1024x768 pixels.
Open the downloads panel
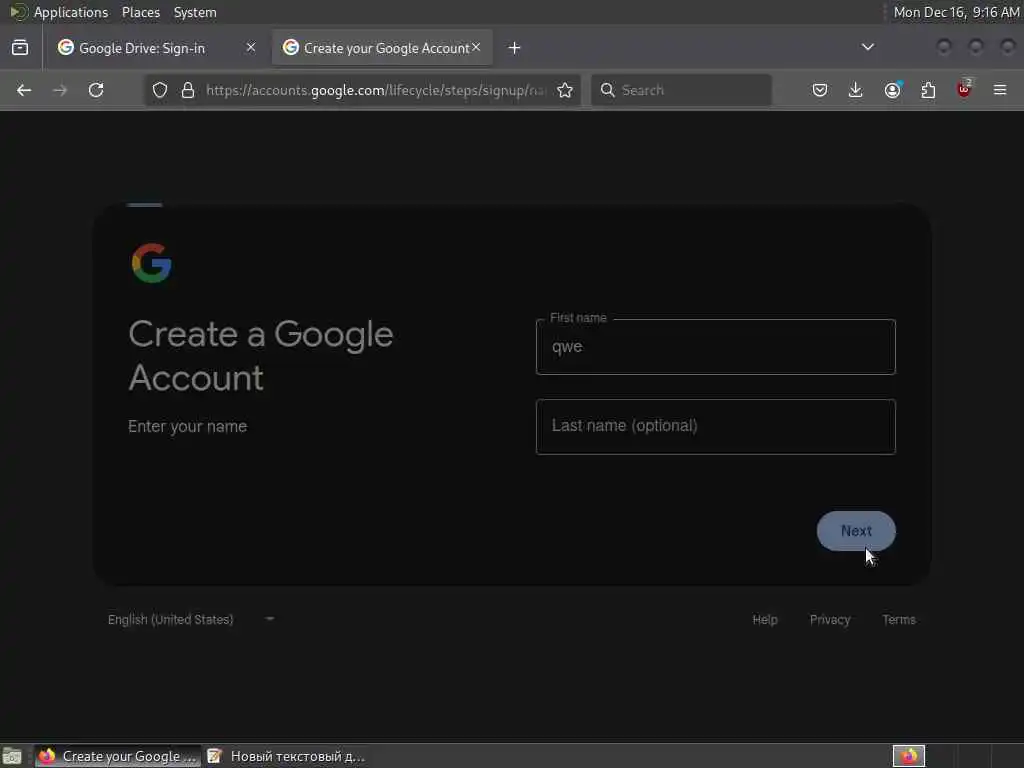coord(856,90)
